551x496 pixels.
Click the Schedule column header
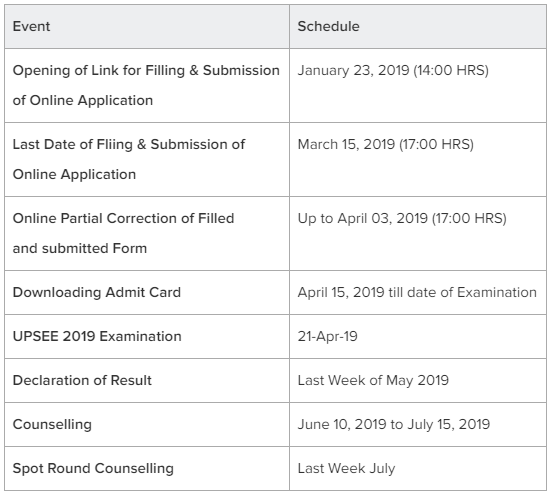418,26
